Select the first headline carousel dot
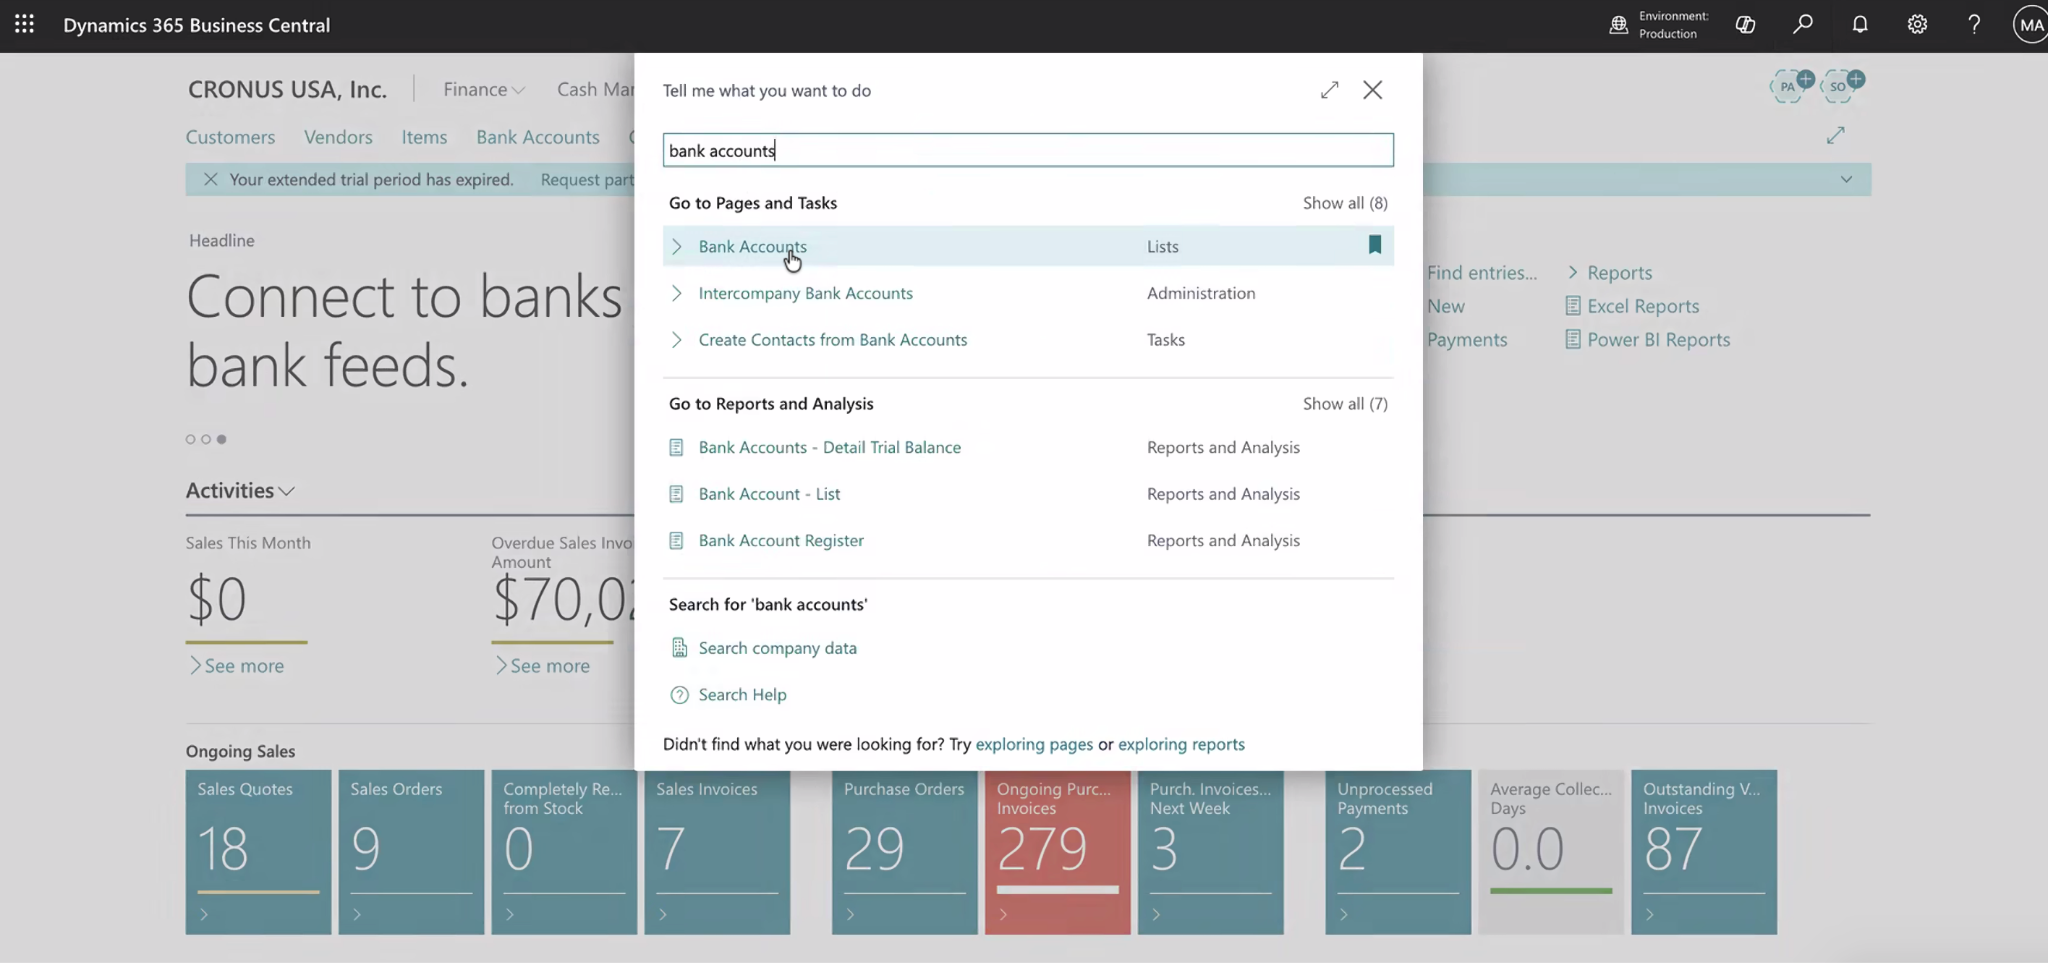The height and width of the screenshot is (963, 2048). tap(190, 439)
